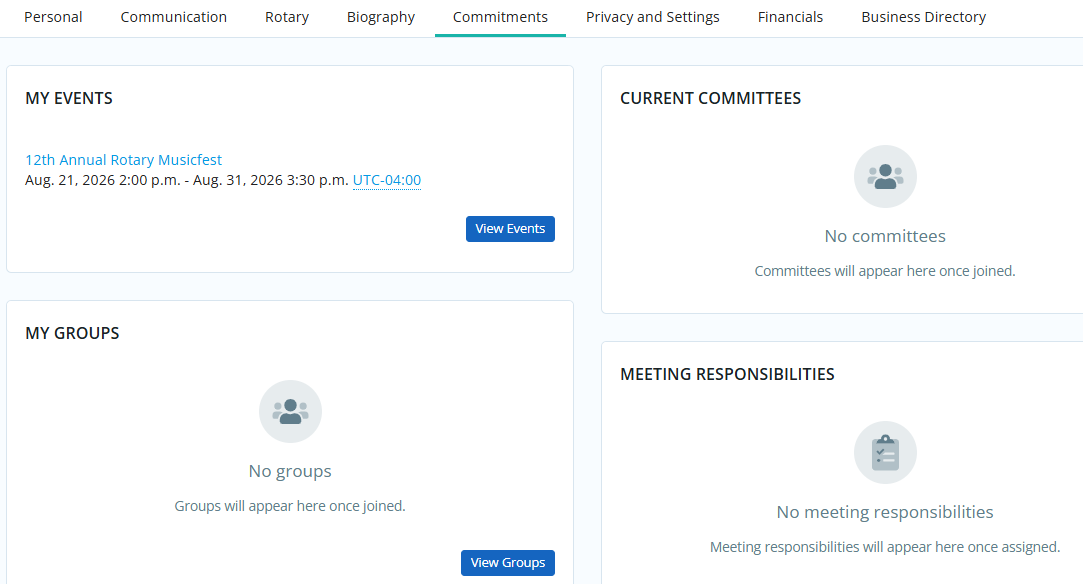
Task: Select the CURRENT COMMITTEES heading
Action: point(711,99)
